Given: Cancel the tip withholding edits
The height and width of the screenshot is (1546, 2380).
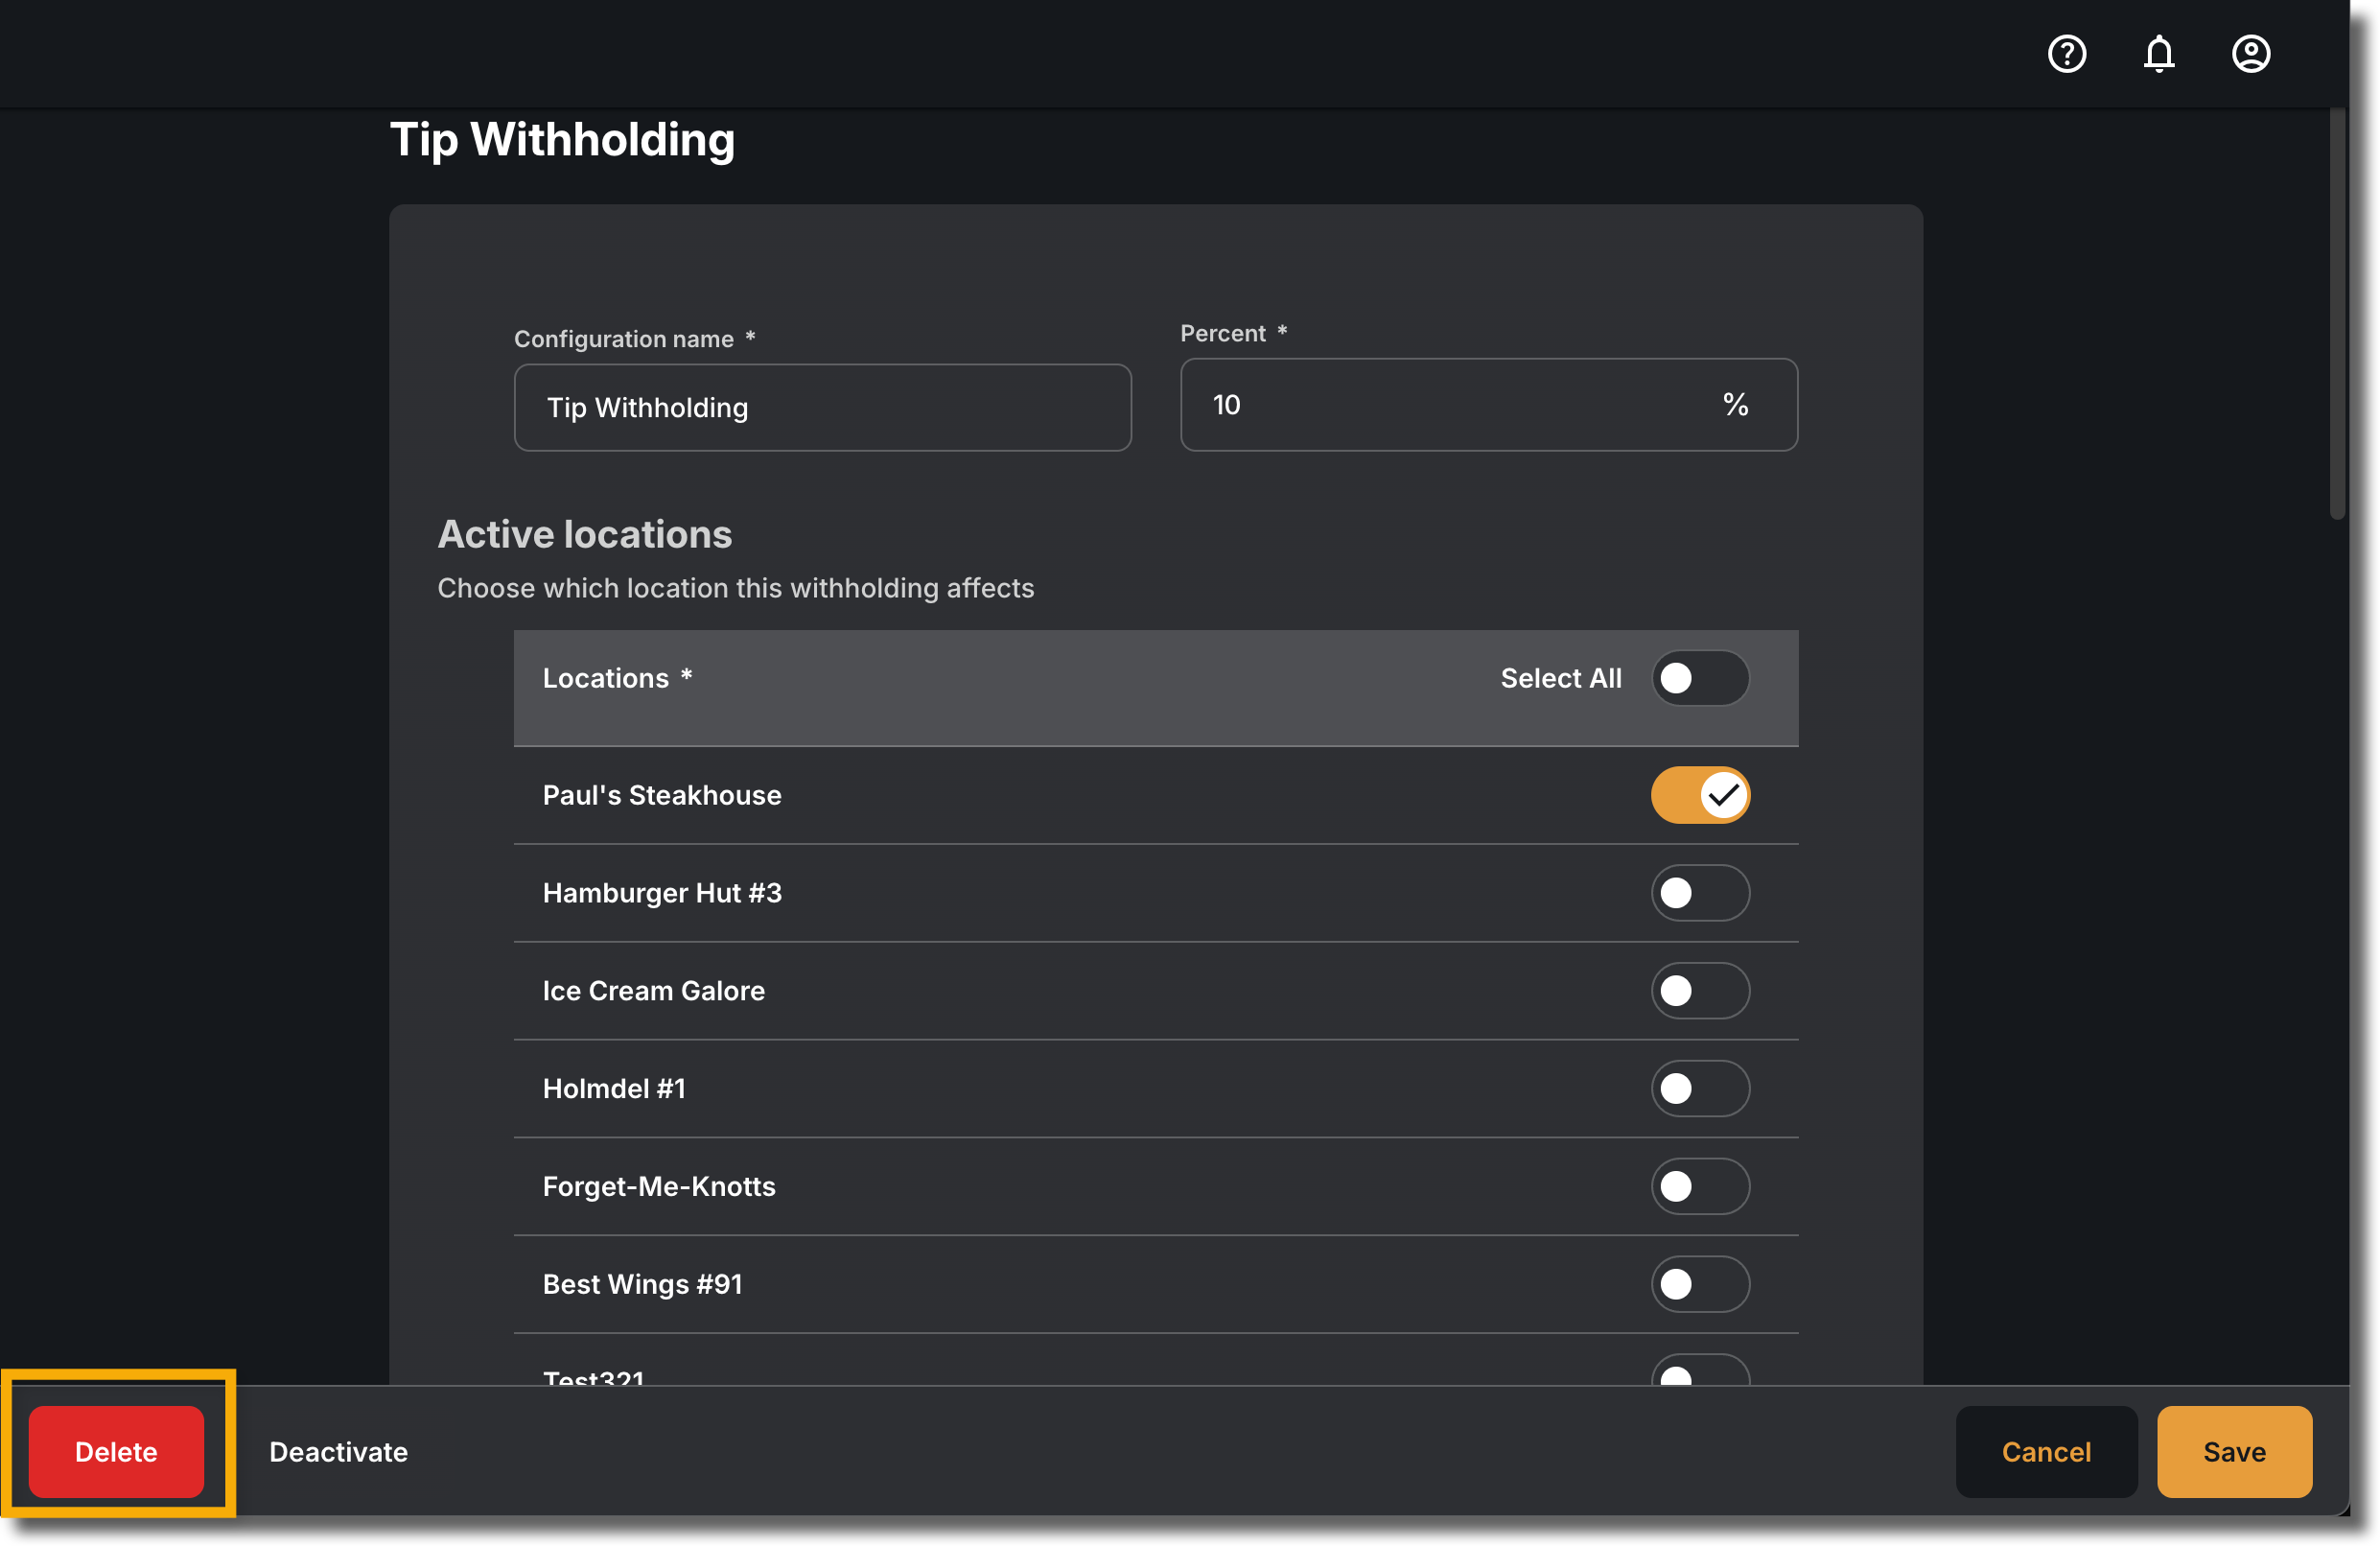Looking at the screenshot, I should pyautogui.click(x=2046, y=1452).
